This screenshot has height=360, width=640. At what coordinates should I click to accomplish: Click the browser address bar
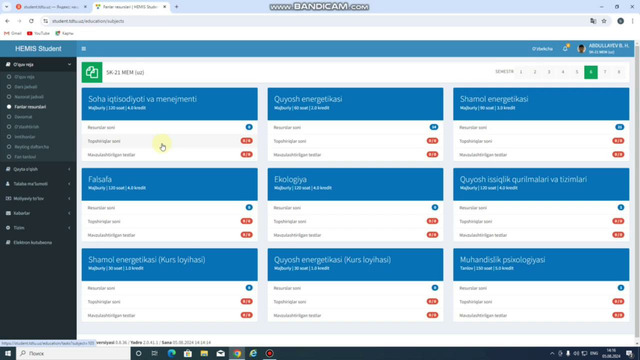(314, 21)
